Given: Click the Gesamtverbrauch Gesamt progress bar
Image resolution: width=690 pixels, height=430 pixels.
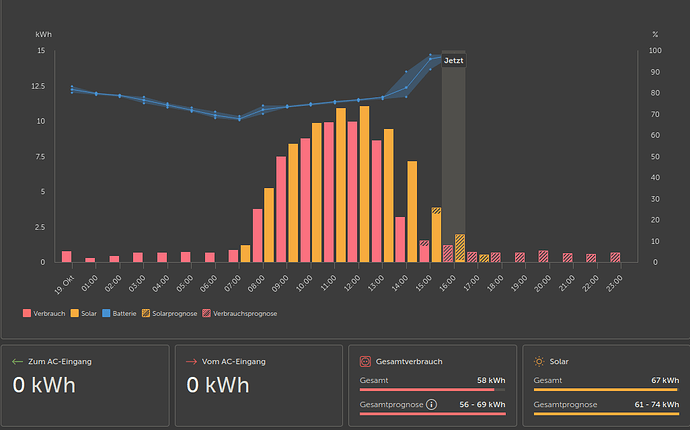Looking at the screenshot, I should click(x=433, y=390).
